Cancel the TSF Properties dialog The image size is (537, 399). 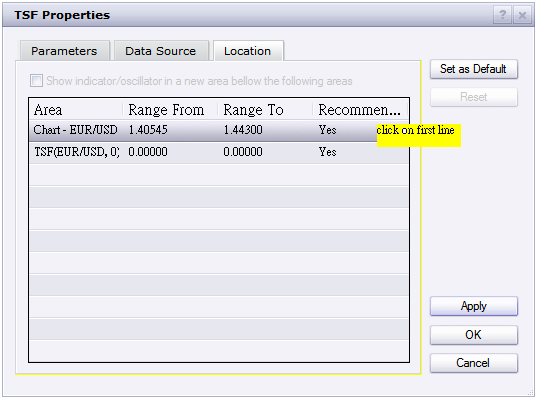tap(474, 363)
